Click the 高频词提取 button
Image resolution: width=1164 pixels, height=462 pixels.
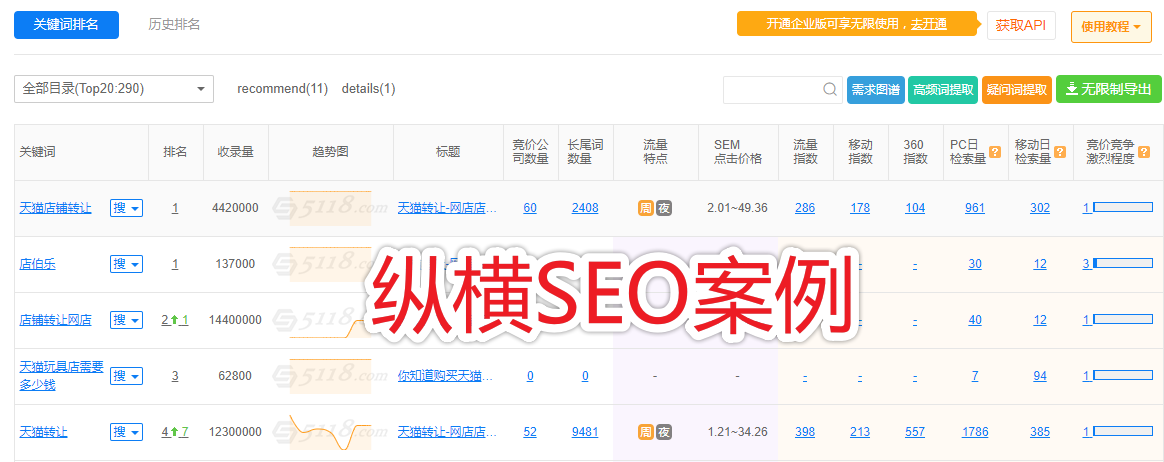(x=943, y=90)
